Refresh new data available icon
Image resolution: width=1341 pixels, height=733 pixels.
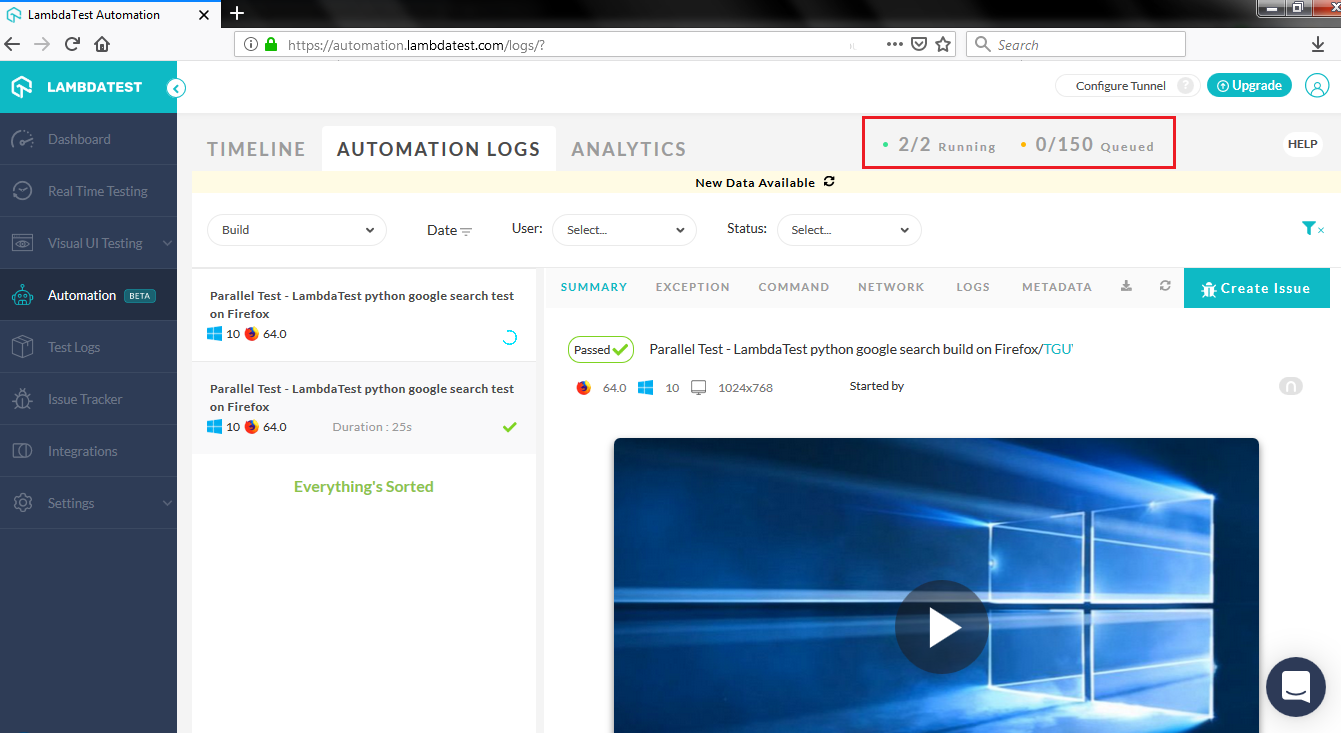(x=828, y=182)
